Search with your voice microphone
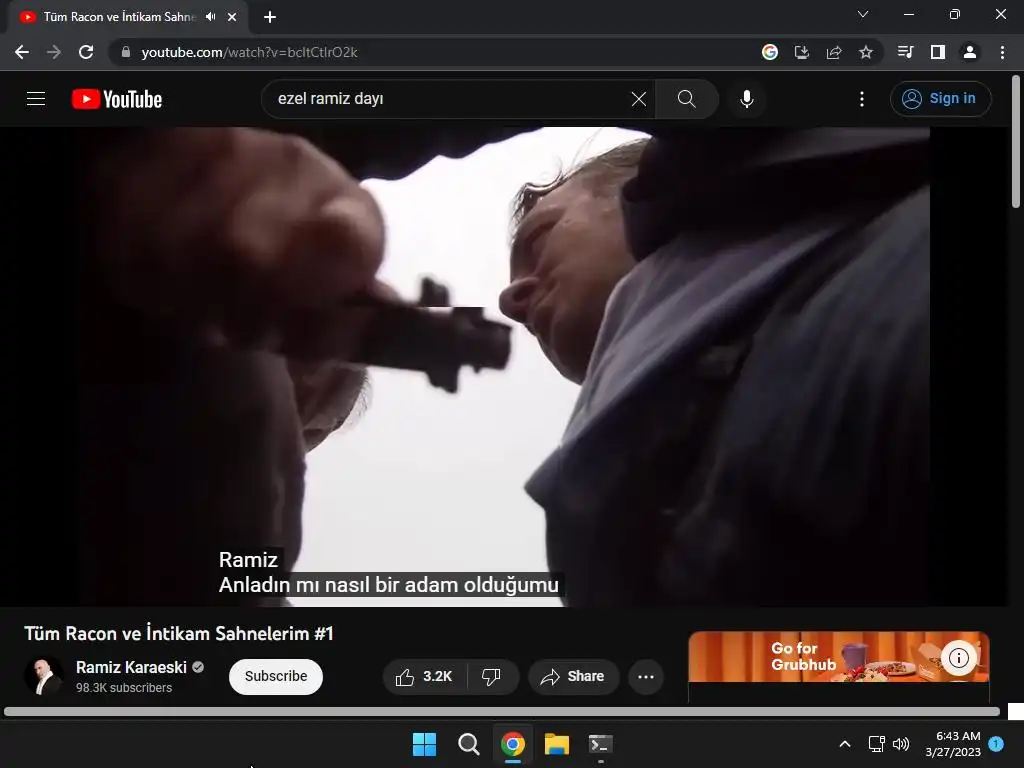The image size is (1024, 768). [x=747, y=99]
